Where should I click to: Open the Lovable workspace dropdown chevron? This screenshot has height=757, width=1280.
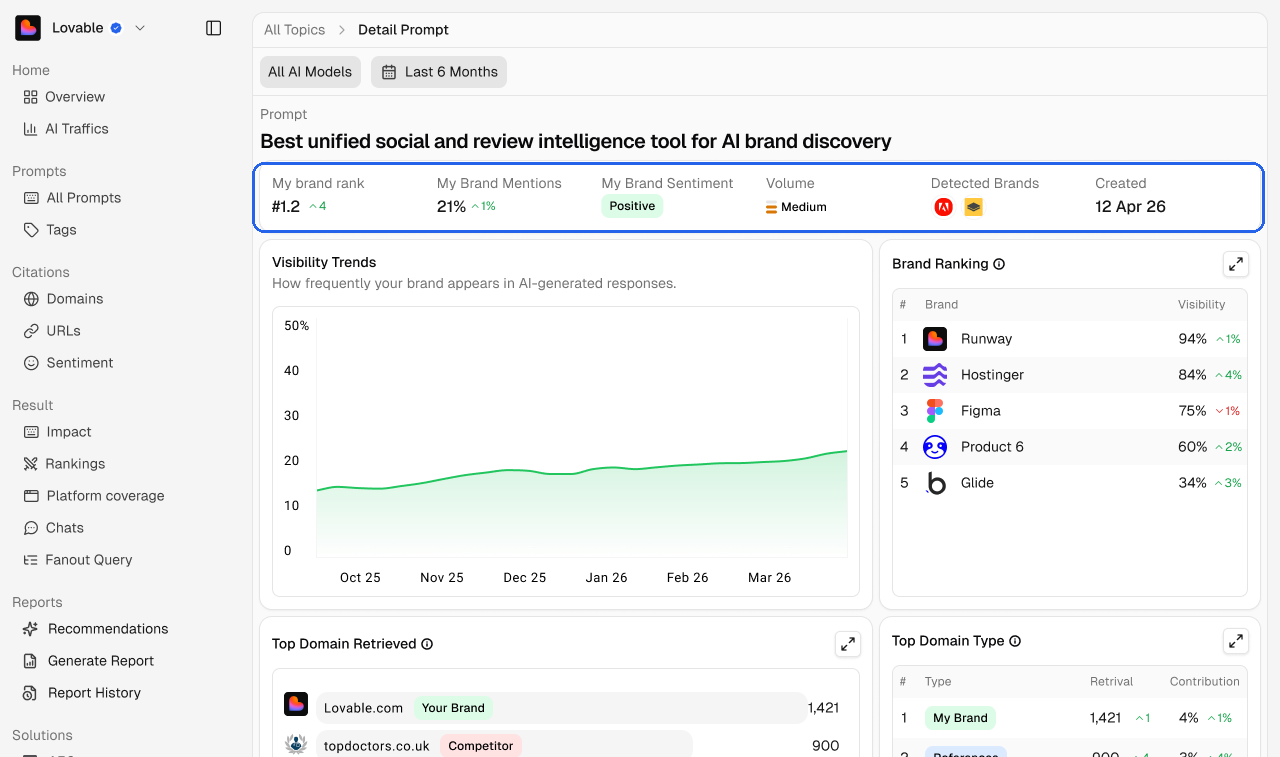coord(140,28)
